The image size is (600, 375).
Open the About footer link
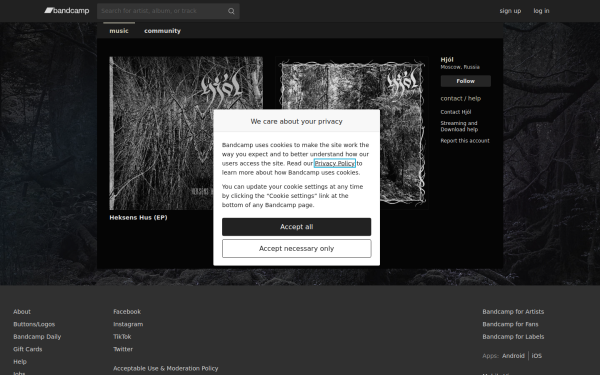pos(22,311)
